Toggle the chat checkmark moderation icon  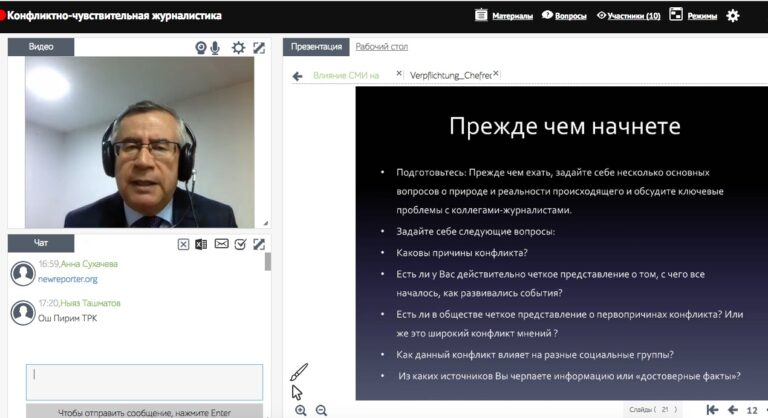tap(240, 244)
